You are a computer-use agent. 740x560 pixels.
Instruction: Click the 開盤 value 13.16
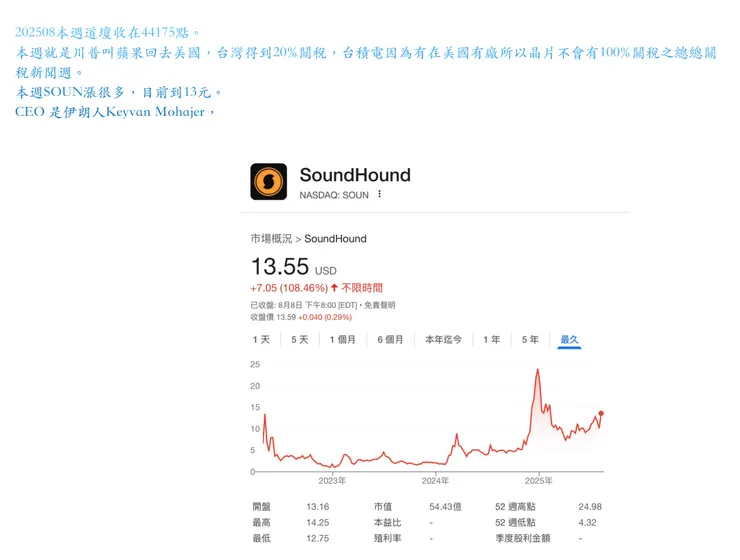pyautogui.click(x=318, y=507)
